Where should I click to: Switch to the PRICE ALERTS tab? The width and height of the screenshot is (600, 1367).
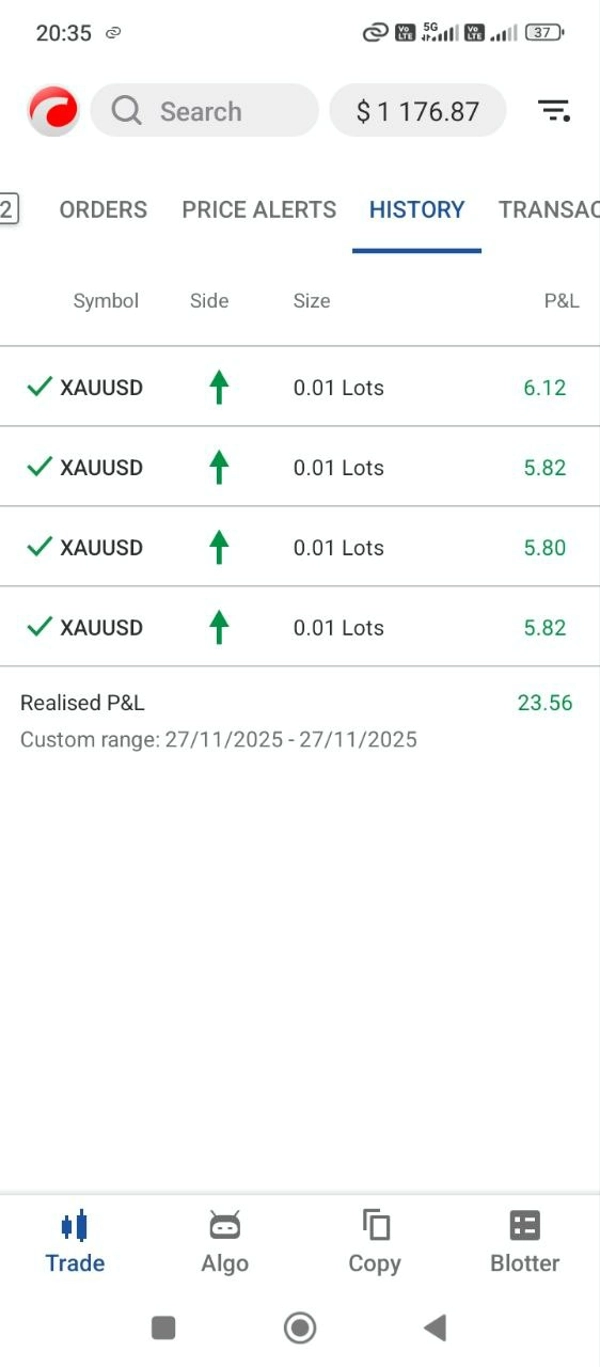[x=259, y=210]
